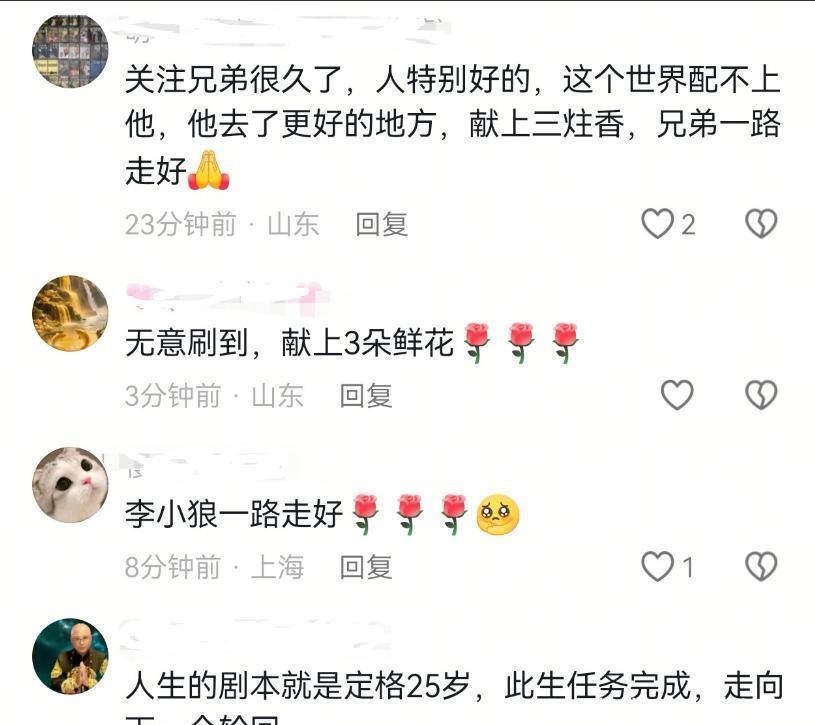Open the golden waterfall avatar profile
This screenshot has height=725, width=815.
tap(70, 313)
